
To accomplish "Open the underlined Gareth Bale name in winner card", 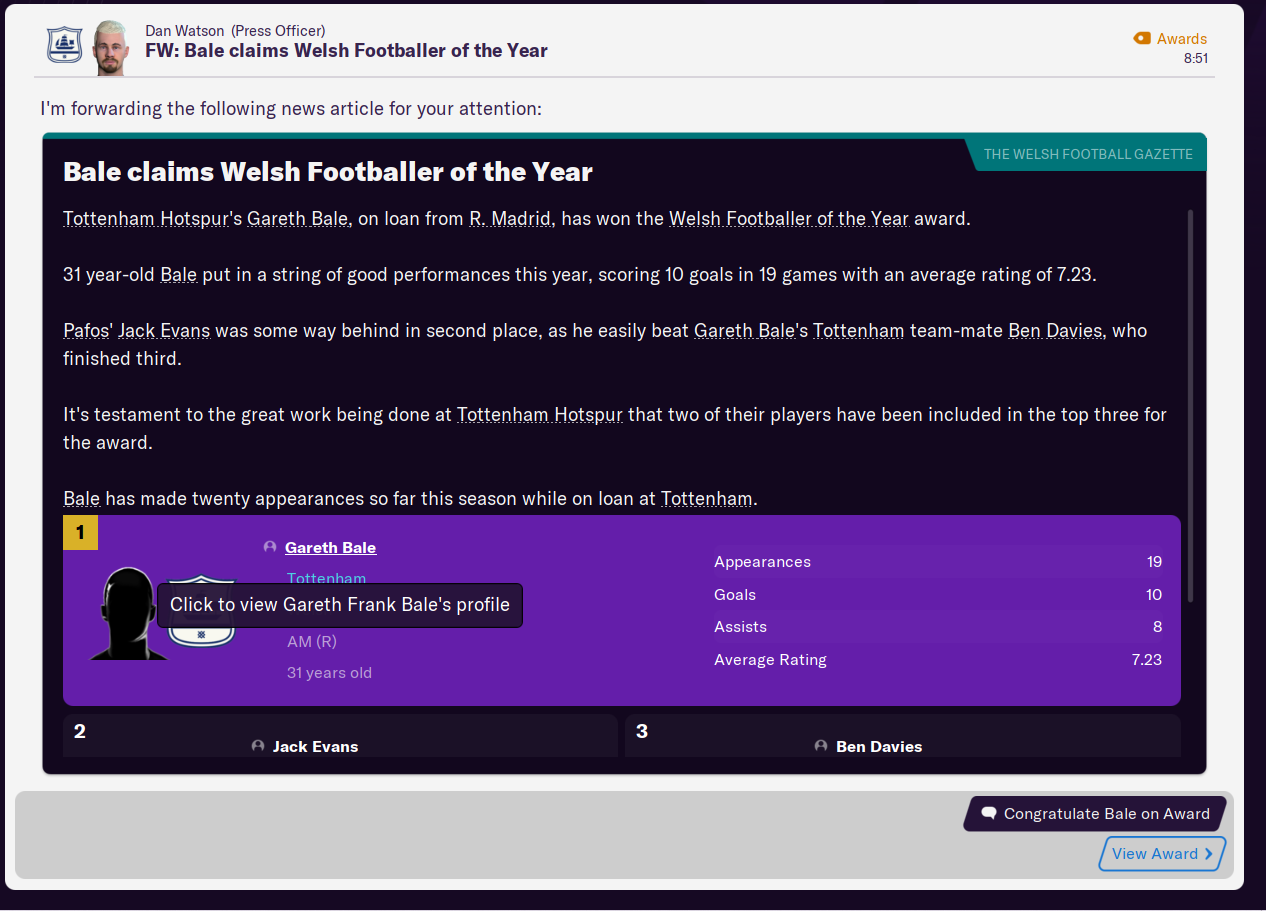I will pyautogui.click(x=330, y=547).
